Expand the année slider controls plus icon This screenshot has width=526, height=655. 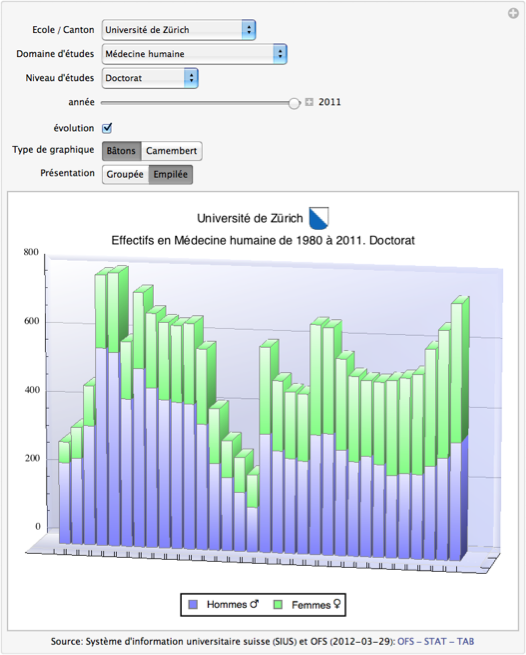[309, 102]
